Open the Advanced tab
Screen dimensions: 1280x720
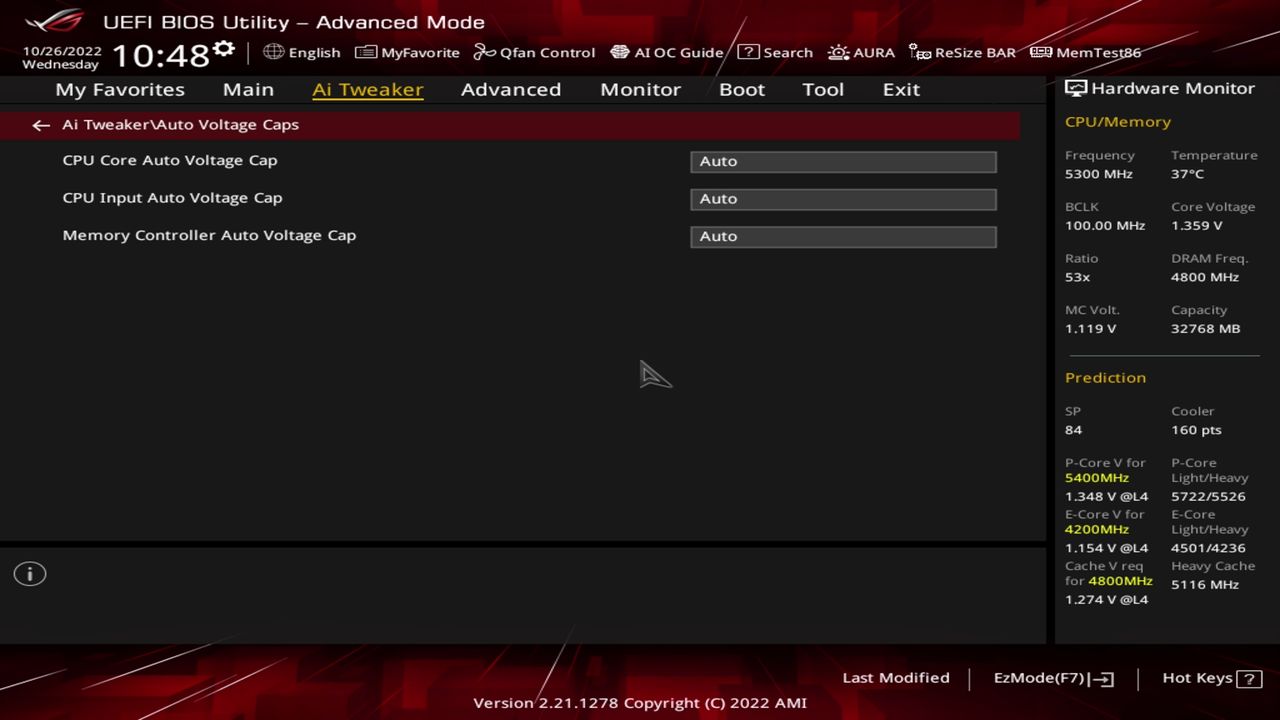(x=511, y=89)
